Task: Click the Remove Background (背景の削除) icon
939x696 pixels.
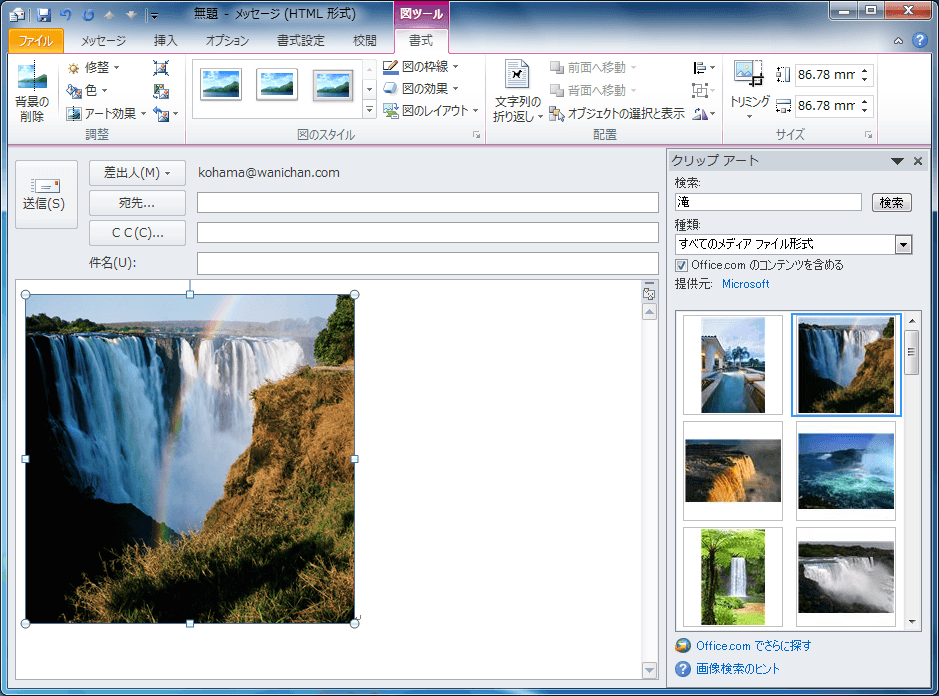Action: point(32,92)
